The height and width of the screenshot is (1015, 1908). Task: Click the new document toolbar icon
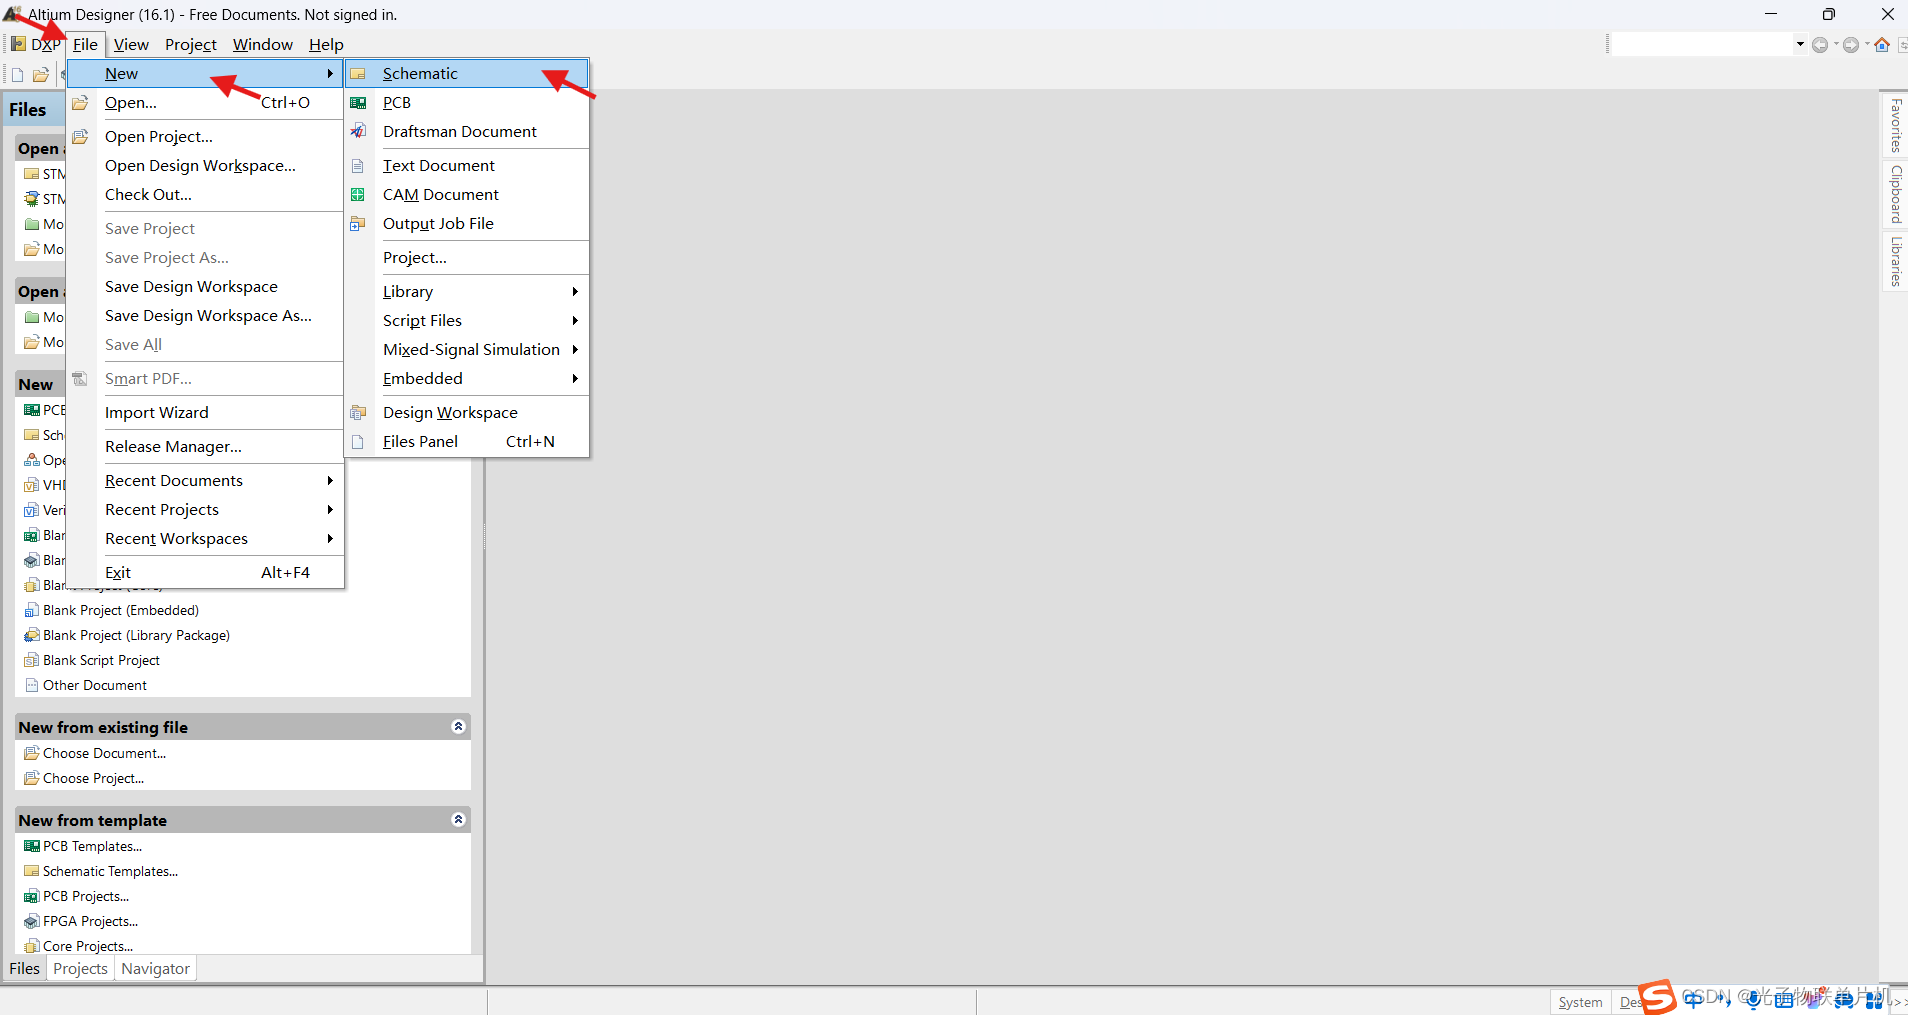click(17, 75)
